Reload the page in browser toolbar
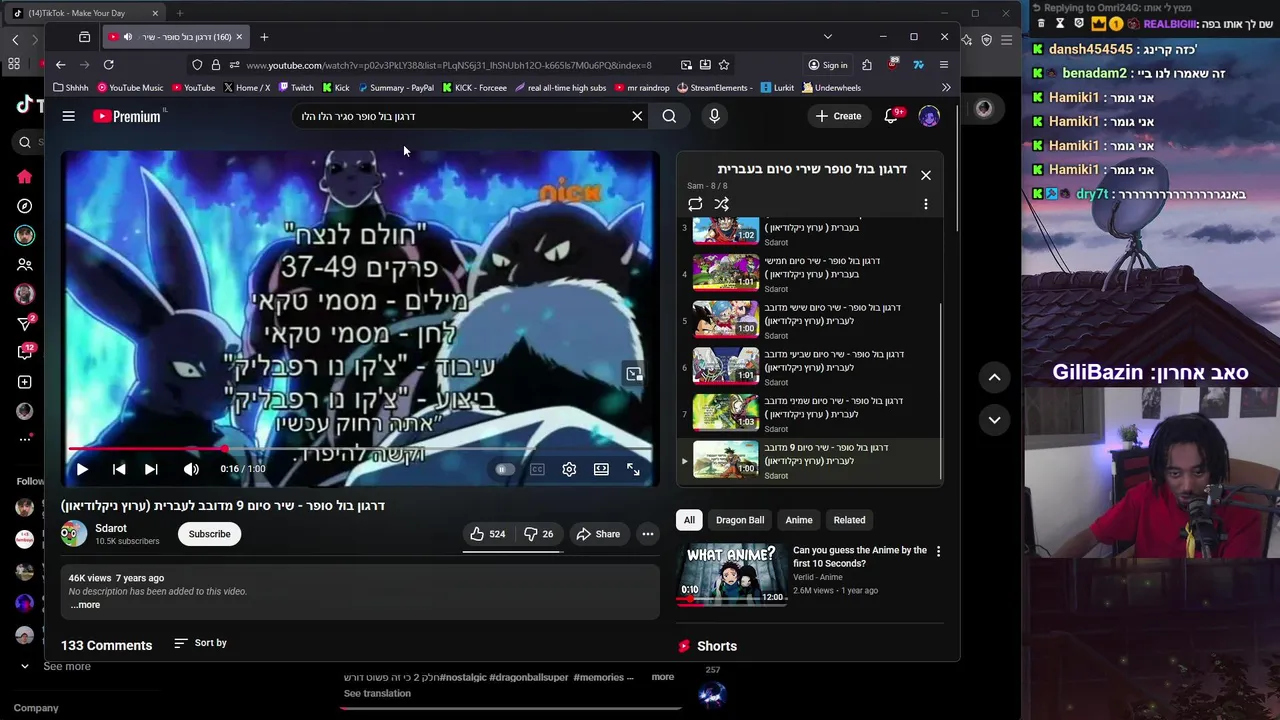 point(108,65)
